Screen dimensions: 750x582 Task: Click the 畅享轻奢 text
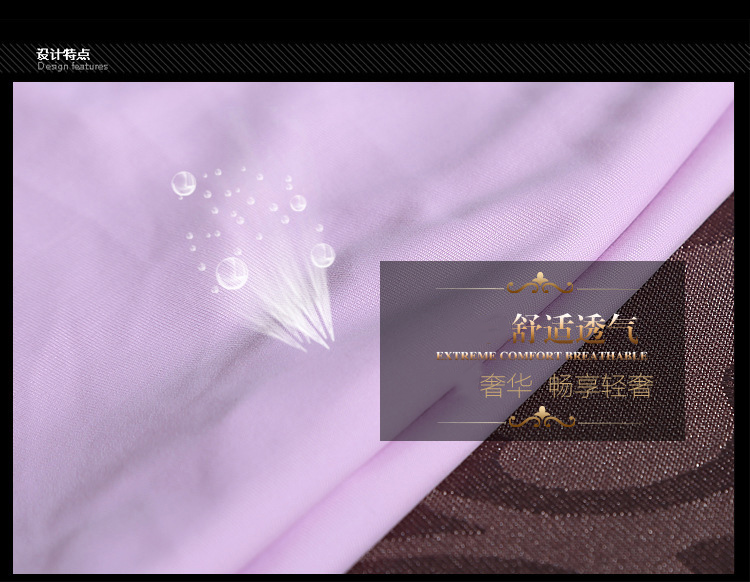[x=600, y=386]
